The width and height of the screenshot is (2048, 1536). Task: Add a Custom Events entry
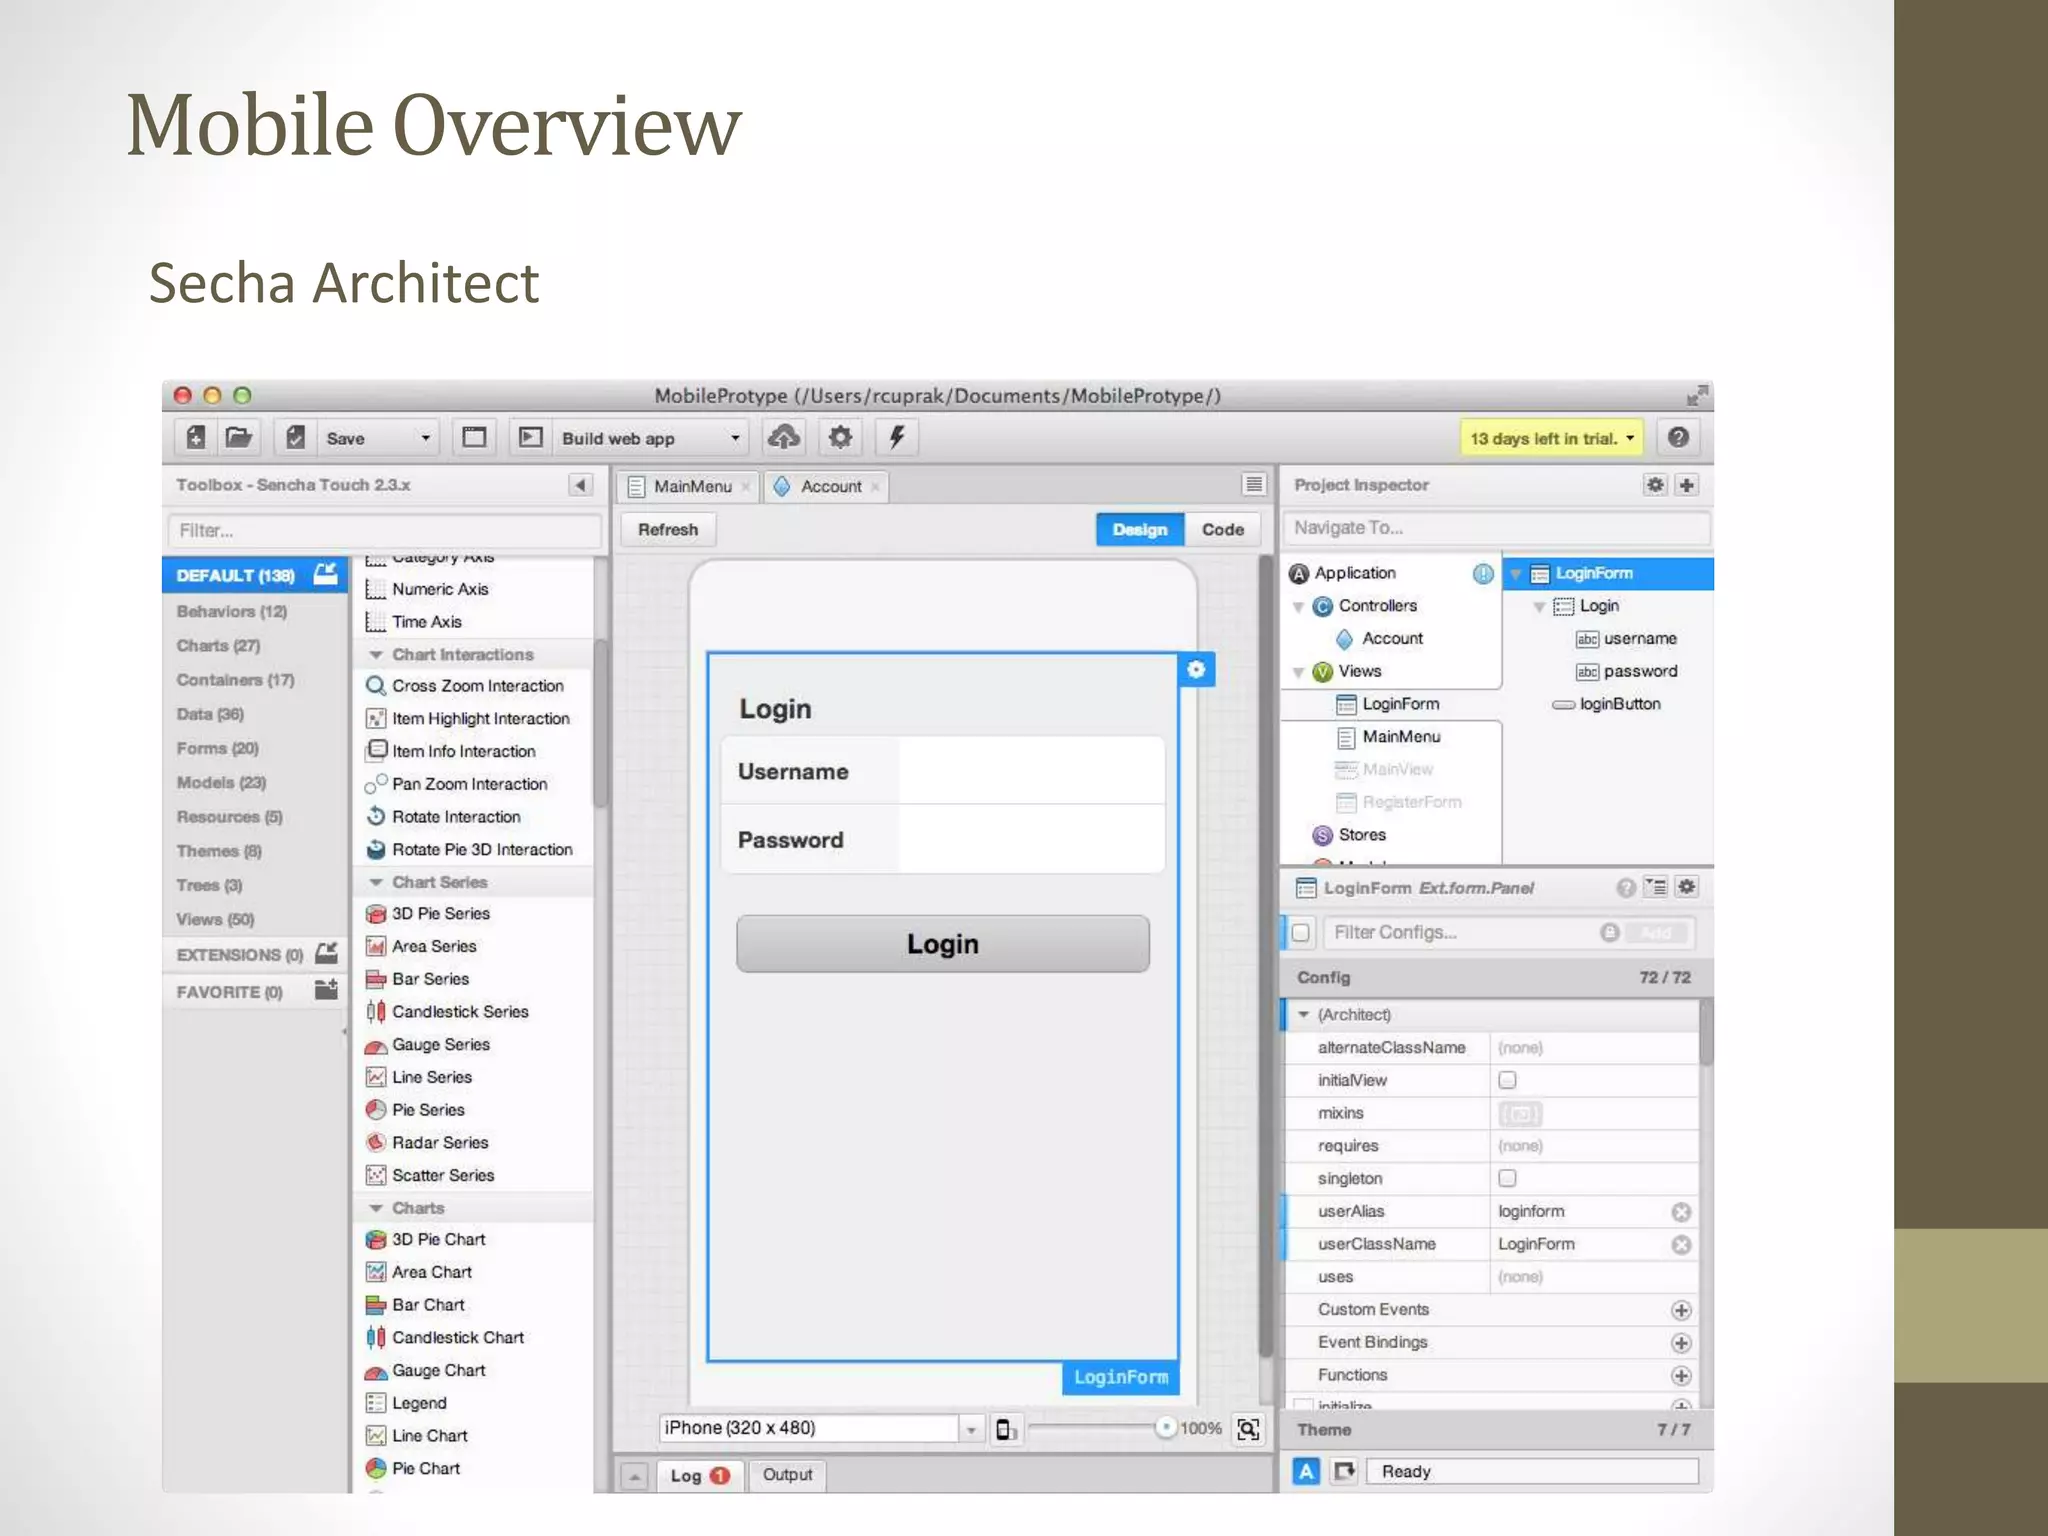(1681, 1310)
